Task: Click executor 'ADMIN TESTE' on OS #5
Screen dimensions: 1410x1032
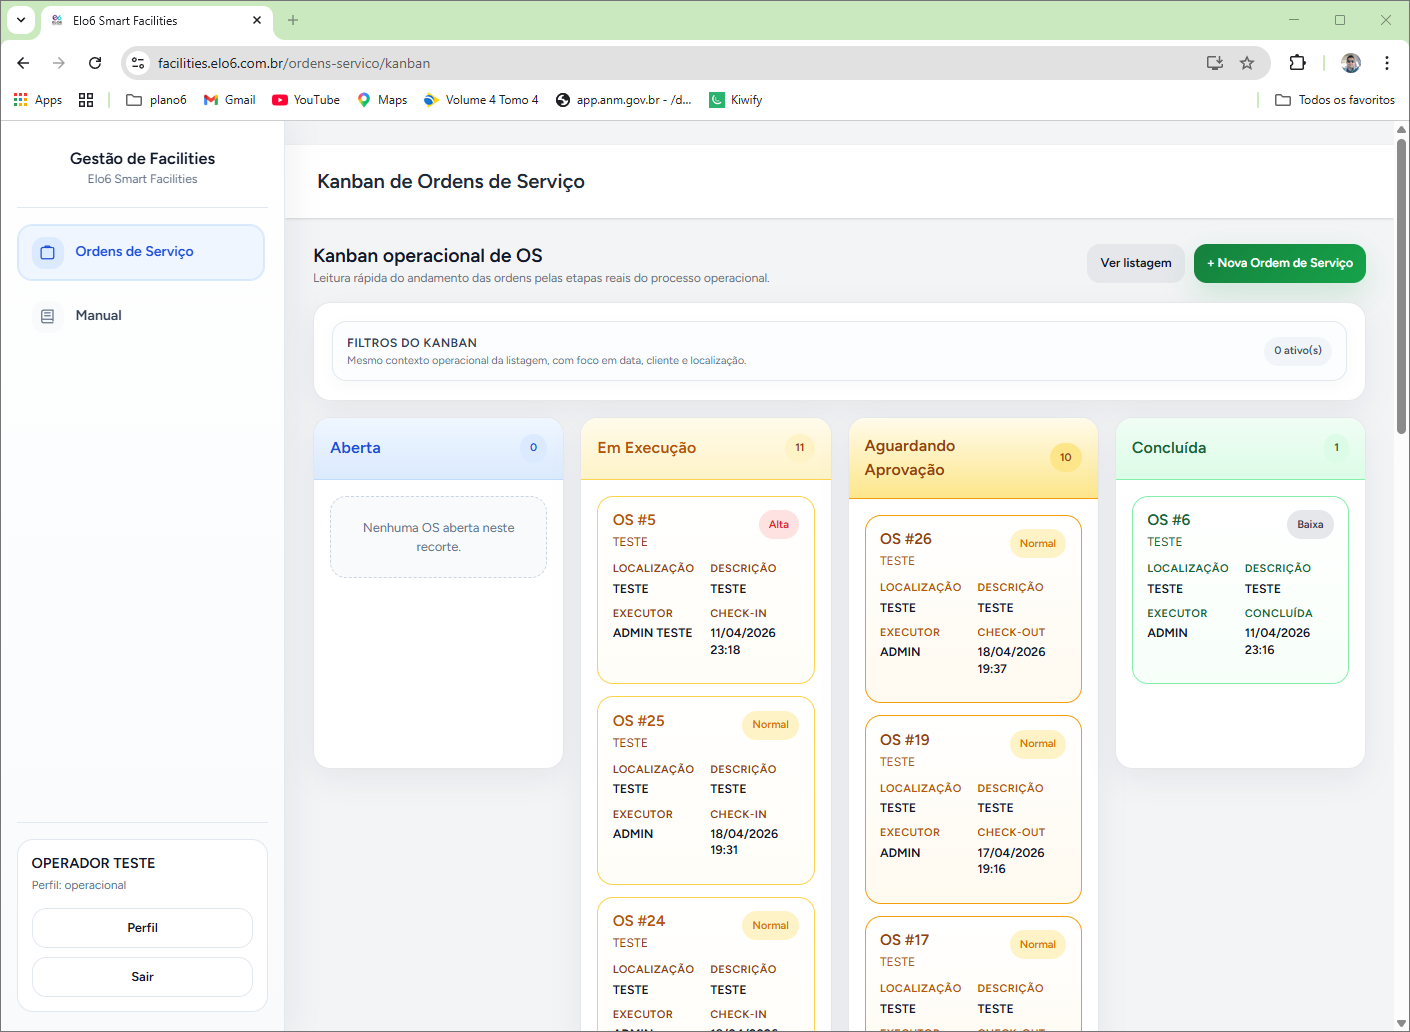Action: coord(652,633)
